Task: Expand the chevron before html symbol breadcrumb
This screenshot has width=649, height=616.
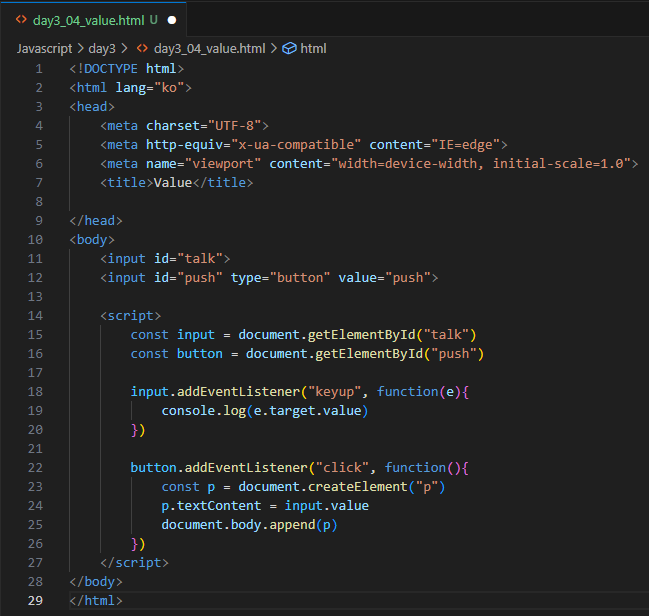Action: [x=274, y=48]
